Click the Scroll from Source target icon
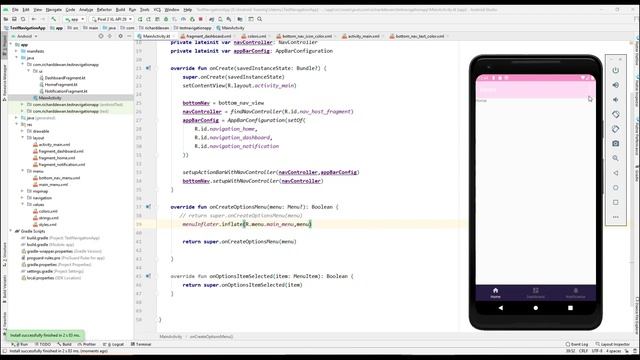 point(101,36)
